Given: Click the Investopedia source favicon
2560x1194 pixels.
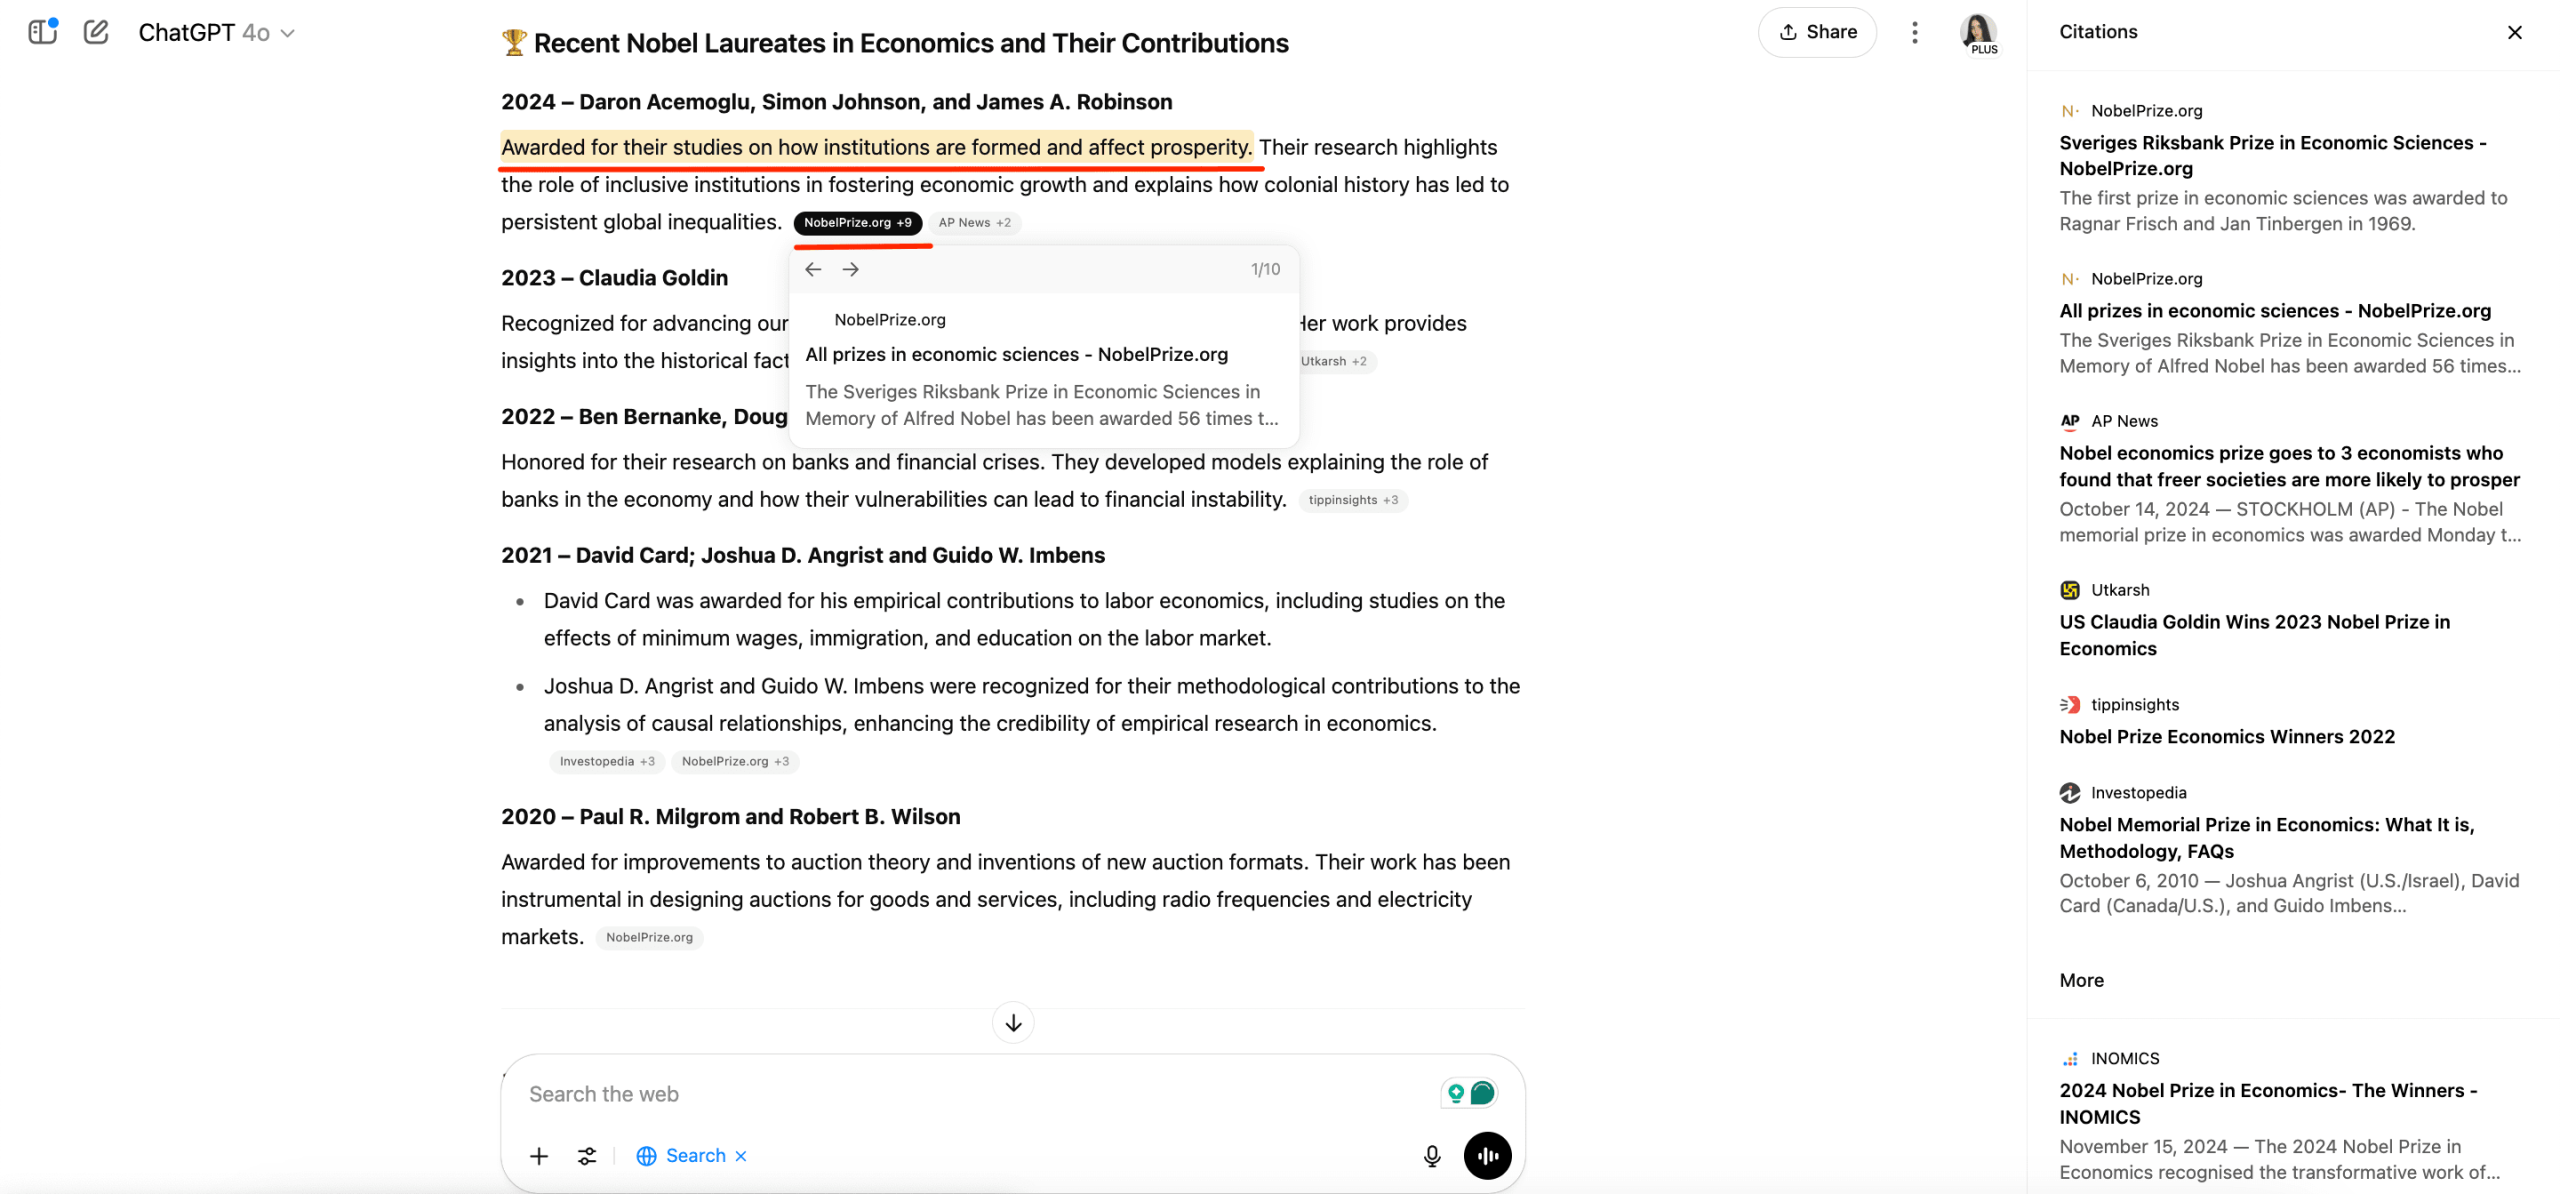Looking at the screenshot, I should click(x=2069, y=792).
